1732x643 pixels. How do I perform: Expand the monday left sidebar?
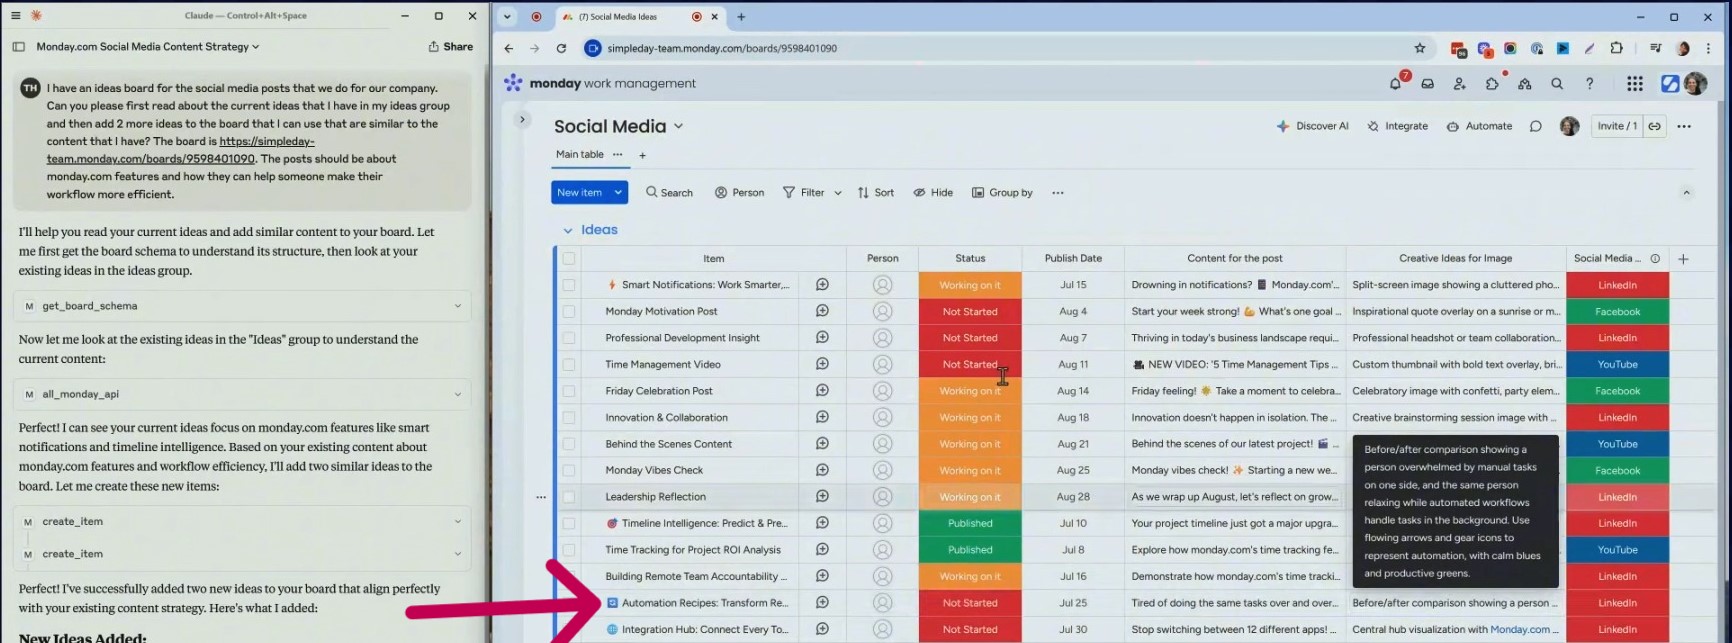point(522,119)
